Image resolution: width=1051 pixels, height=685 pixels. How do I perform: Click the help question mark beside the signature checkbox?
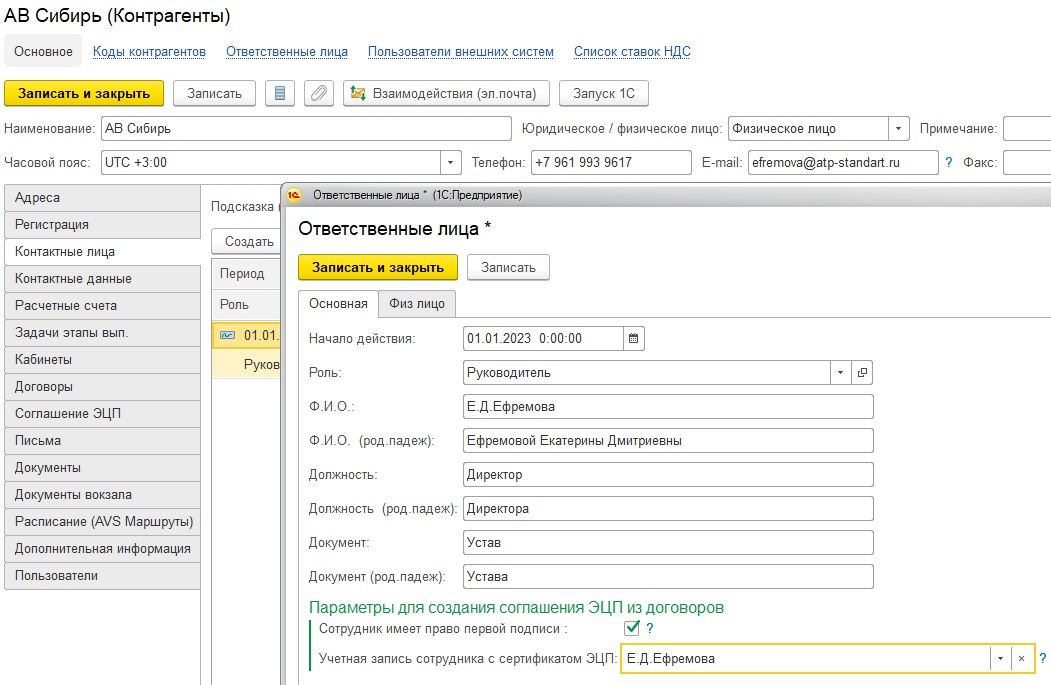click(x=649, y=629)
